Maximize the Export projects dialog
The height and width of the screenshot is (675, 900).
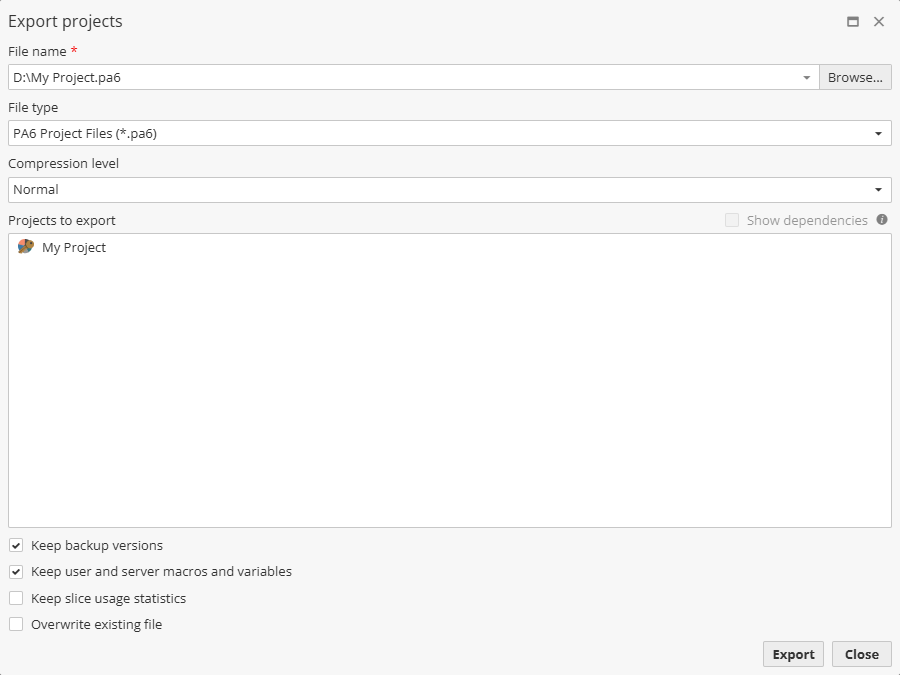(853, 22)
